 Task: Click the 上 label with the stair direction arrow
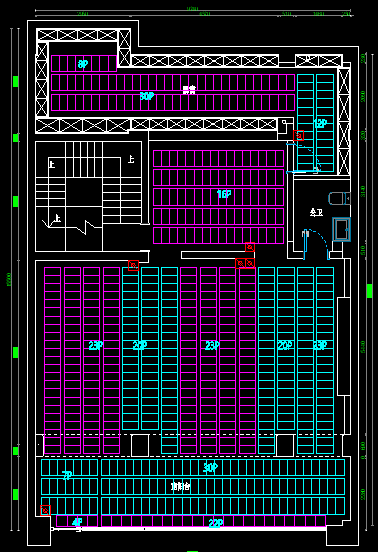(x=57, y=219)
